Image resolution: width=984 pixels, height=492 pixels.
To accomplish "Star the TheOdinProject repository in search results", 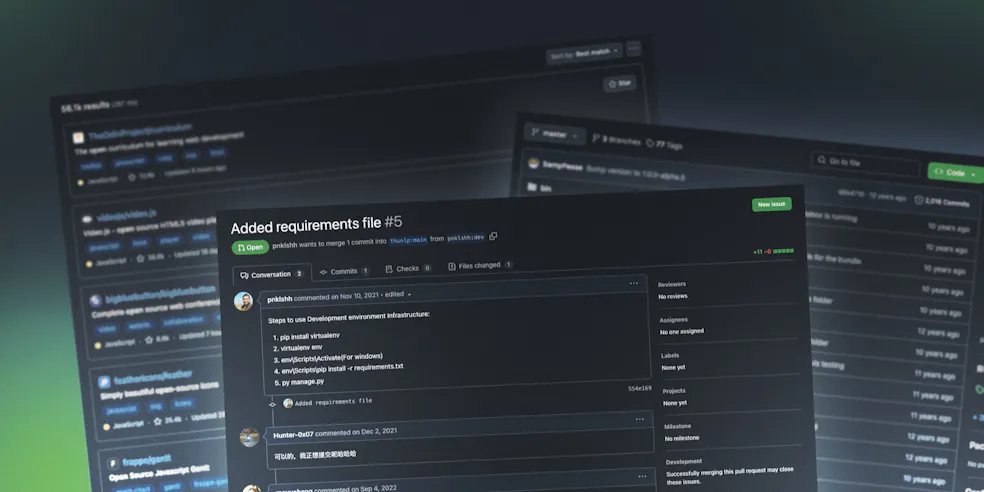I will [x=619, y=83].
